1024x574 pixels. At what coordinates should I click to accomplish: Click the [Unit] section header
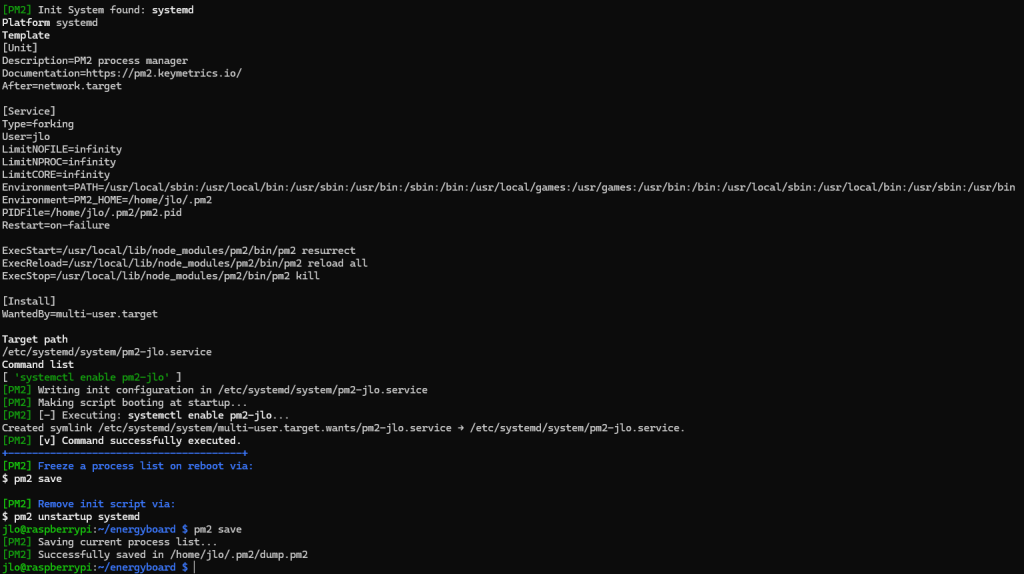(20, 48)
